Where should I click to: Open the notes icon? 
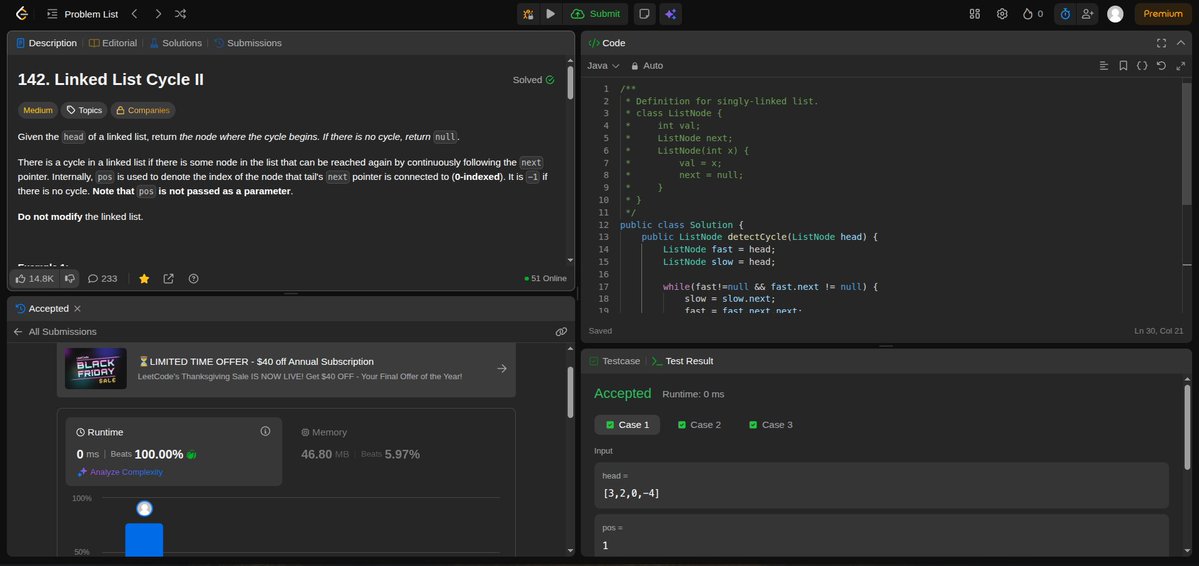(x=645, y=14)
